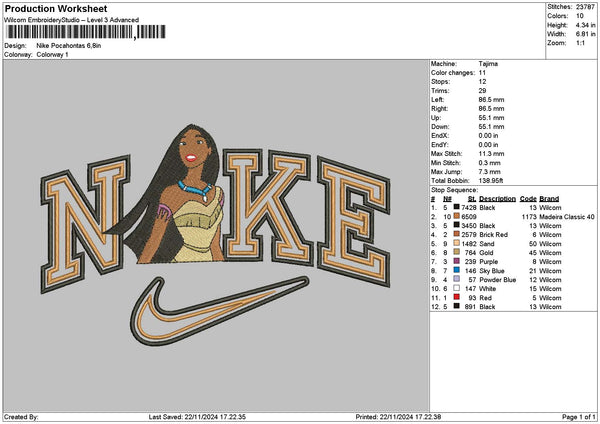The width and height of the screenshot is (600, 424).
Task: Click the 'Colorway 1' value
Action: [52, 55]
